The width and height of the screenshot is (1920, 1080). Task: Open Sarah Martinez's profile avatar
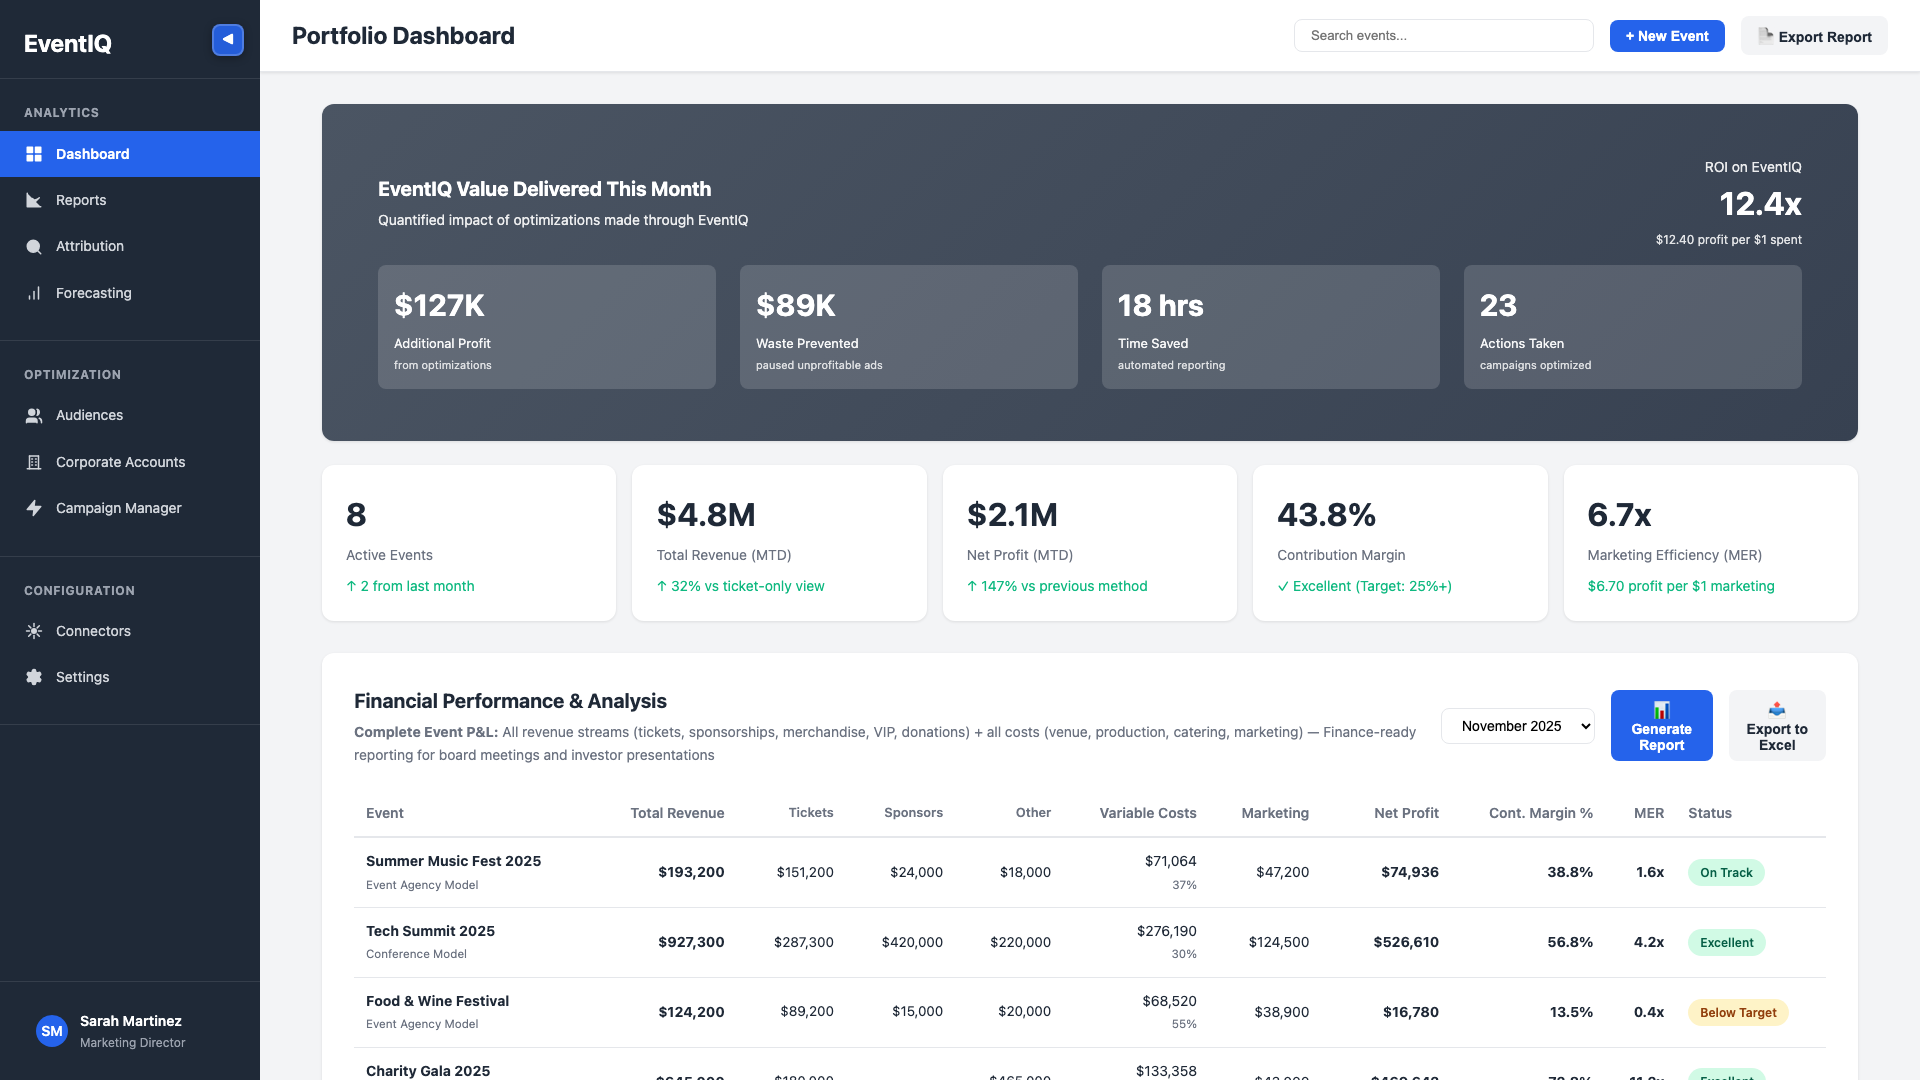(x=51, y=1031)
